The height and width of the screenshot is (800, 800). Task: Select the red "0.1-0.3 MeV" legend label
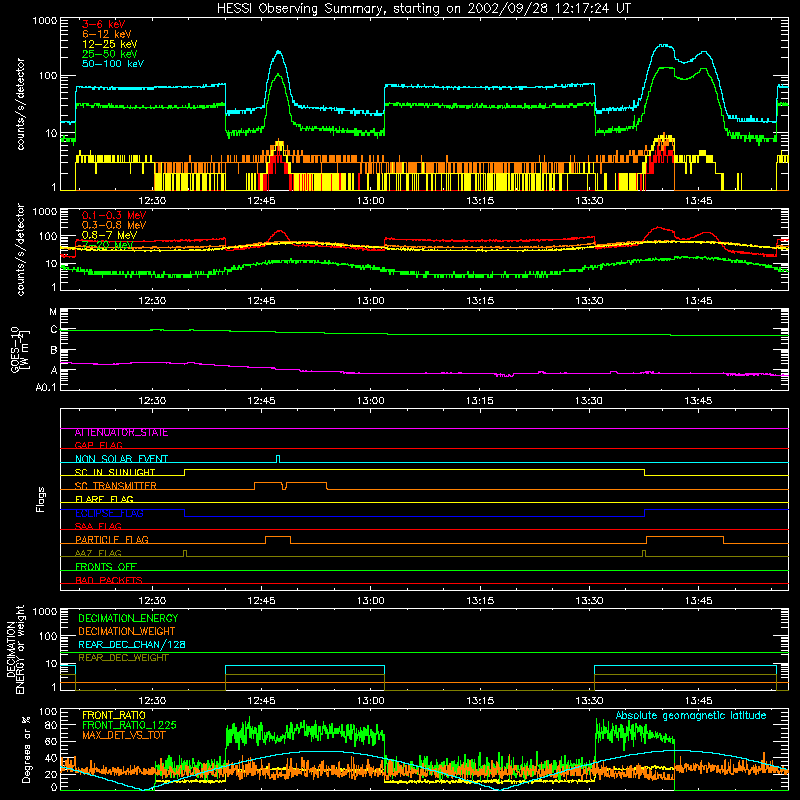pyautogui.click(x=114, y=215)
